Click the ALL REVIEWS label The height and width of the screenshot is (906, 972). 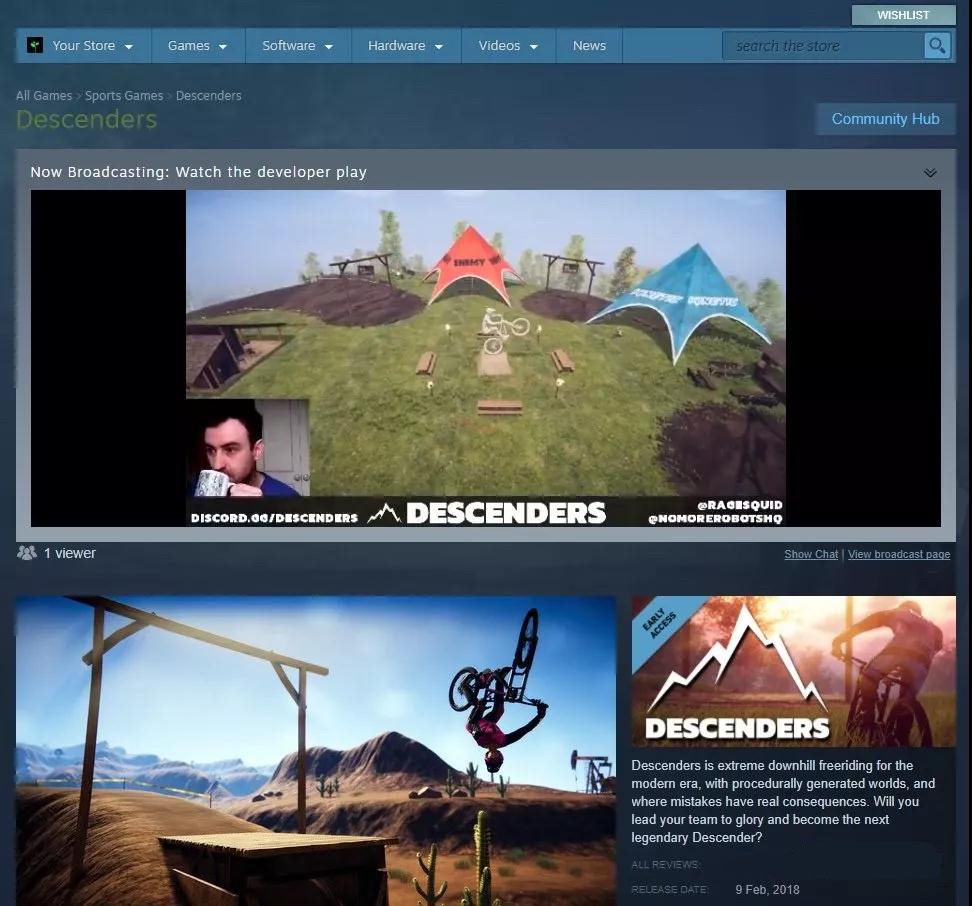(666, 864)
